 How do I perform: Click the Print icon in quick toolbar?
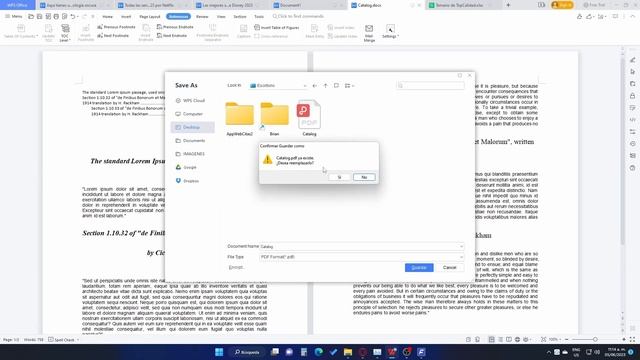point(56,16)
